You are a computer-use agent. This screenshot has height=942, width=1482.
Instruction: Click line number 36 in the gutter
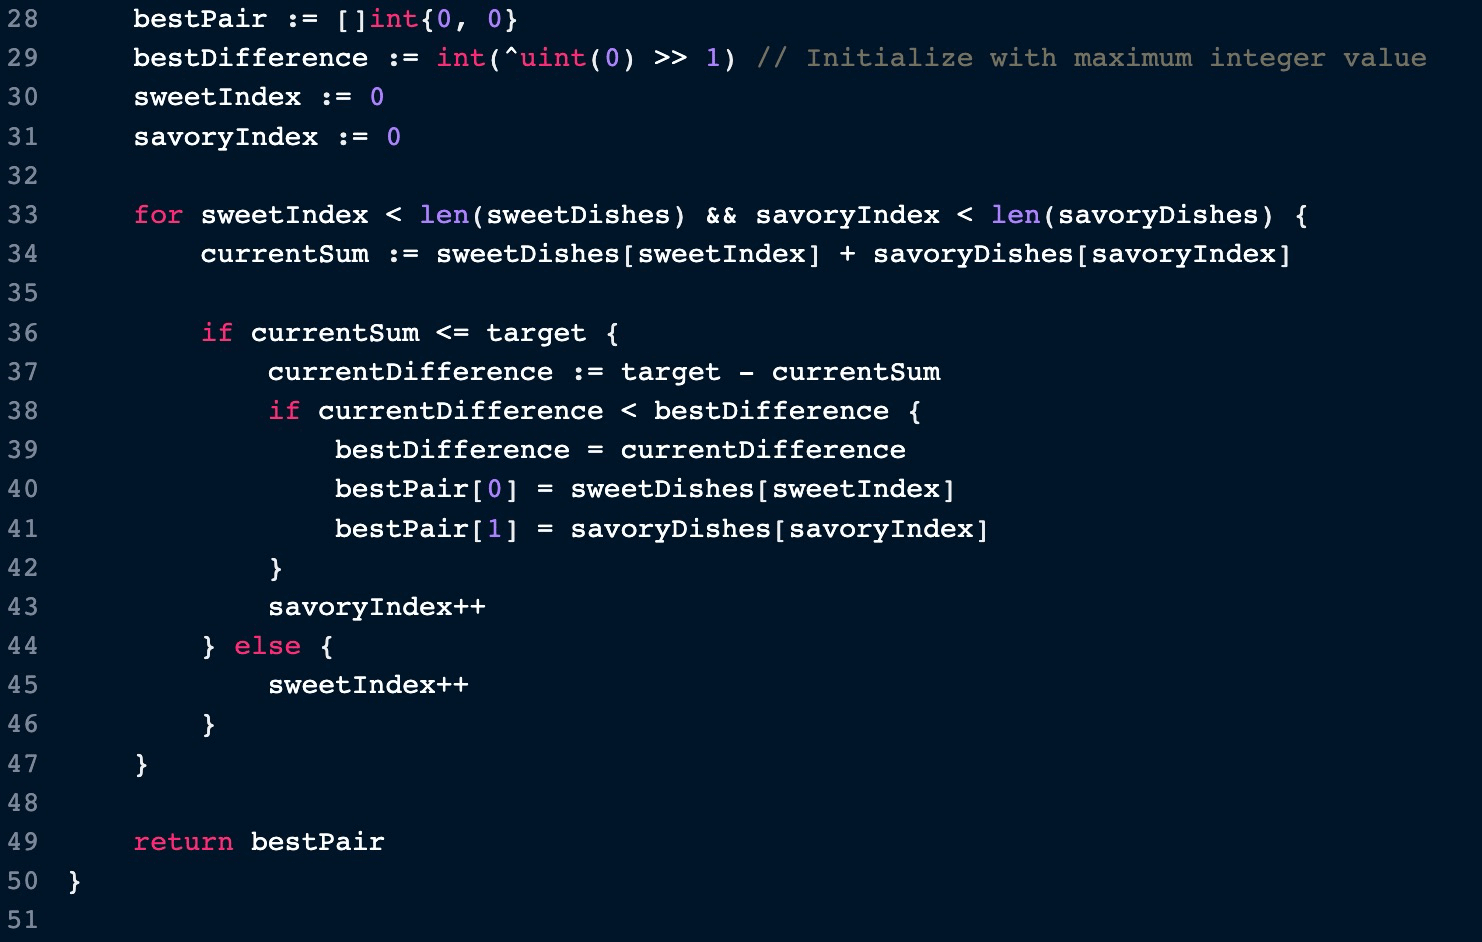pyautogui.click(x=22, y=333)
